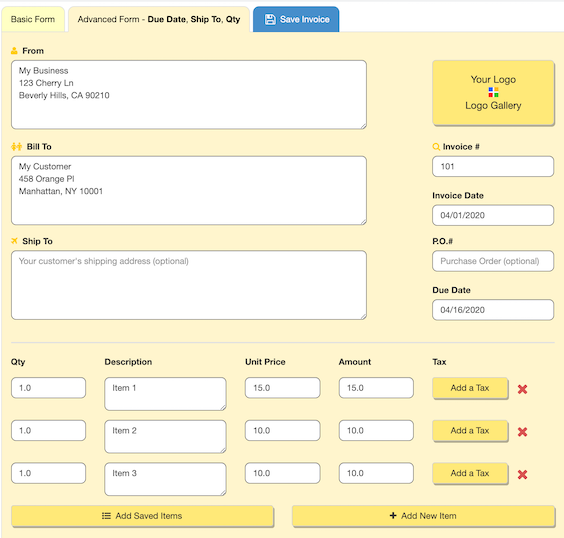The width and height of the screenshot is (564, 538).
Task: Add a Tax for Item 2
Action: (470, 430)
